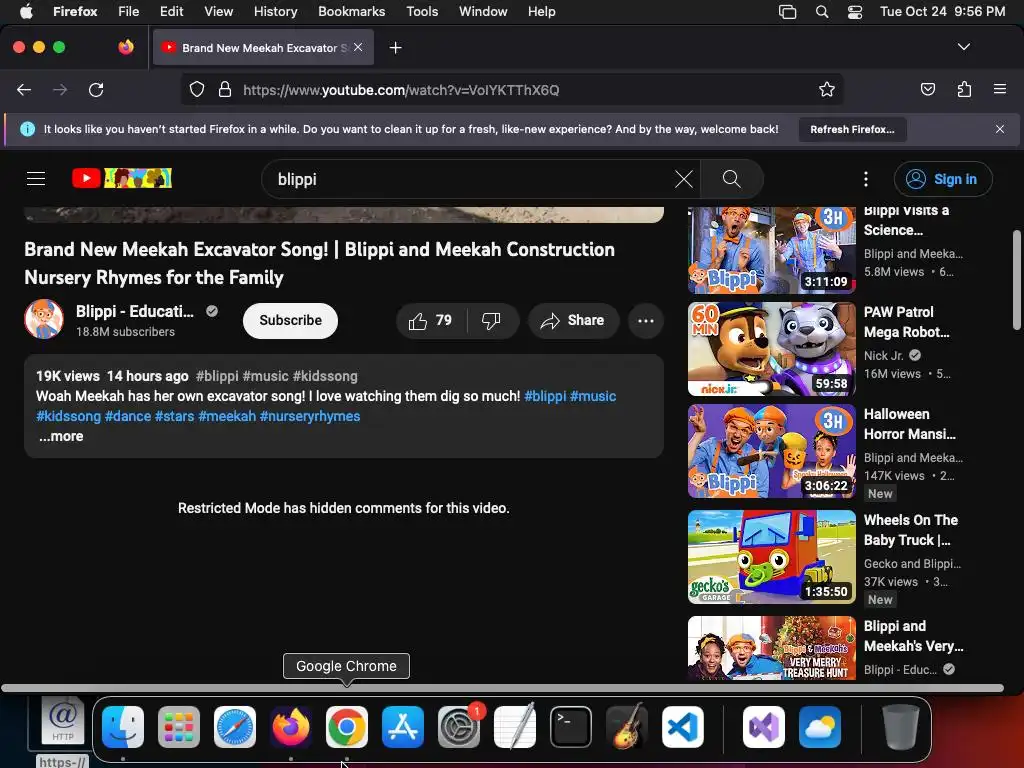This screenshot has height=768, width=1024.
Task: Click Refresh Firefox button
Action: (852, 129)
